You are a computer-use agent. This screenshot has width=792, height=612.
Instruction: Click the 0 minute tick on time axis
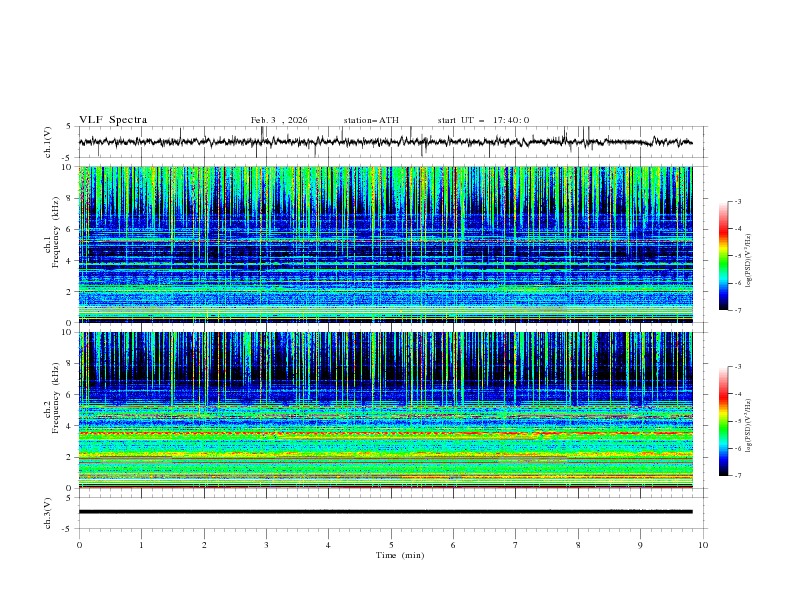79,545
